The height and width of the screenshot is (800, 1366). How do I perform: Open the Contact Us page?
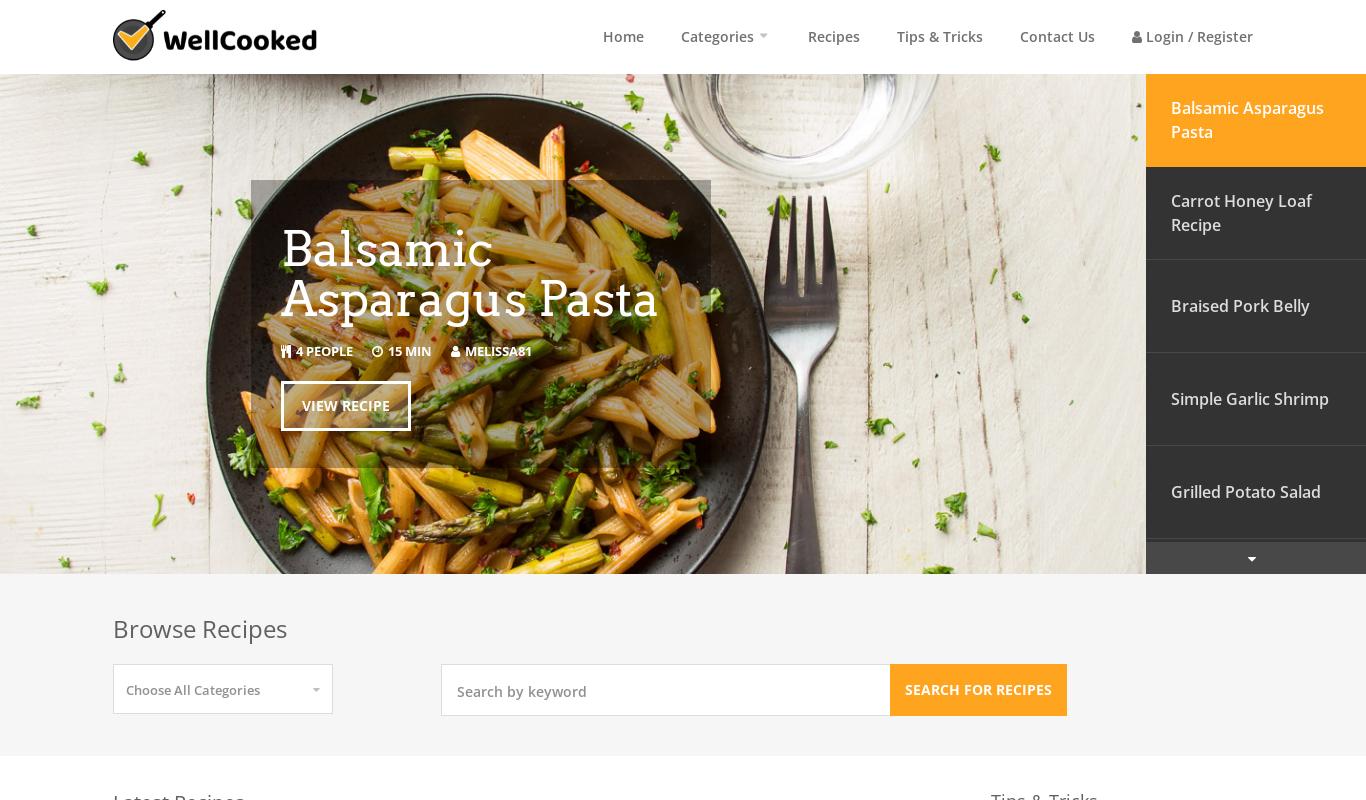tap(1057, 37)
